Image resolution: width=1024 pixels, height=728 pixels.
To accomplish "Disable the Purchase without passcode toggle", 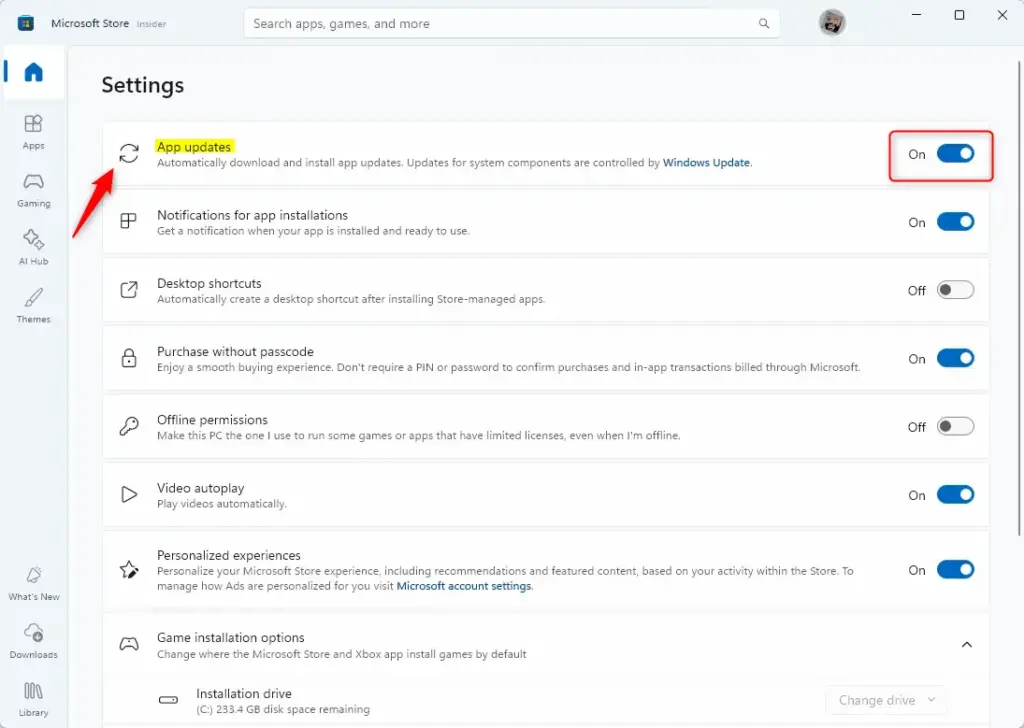I will click(x=955, y=358).
